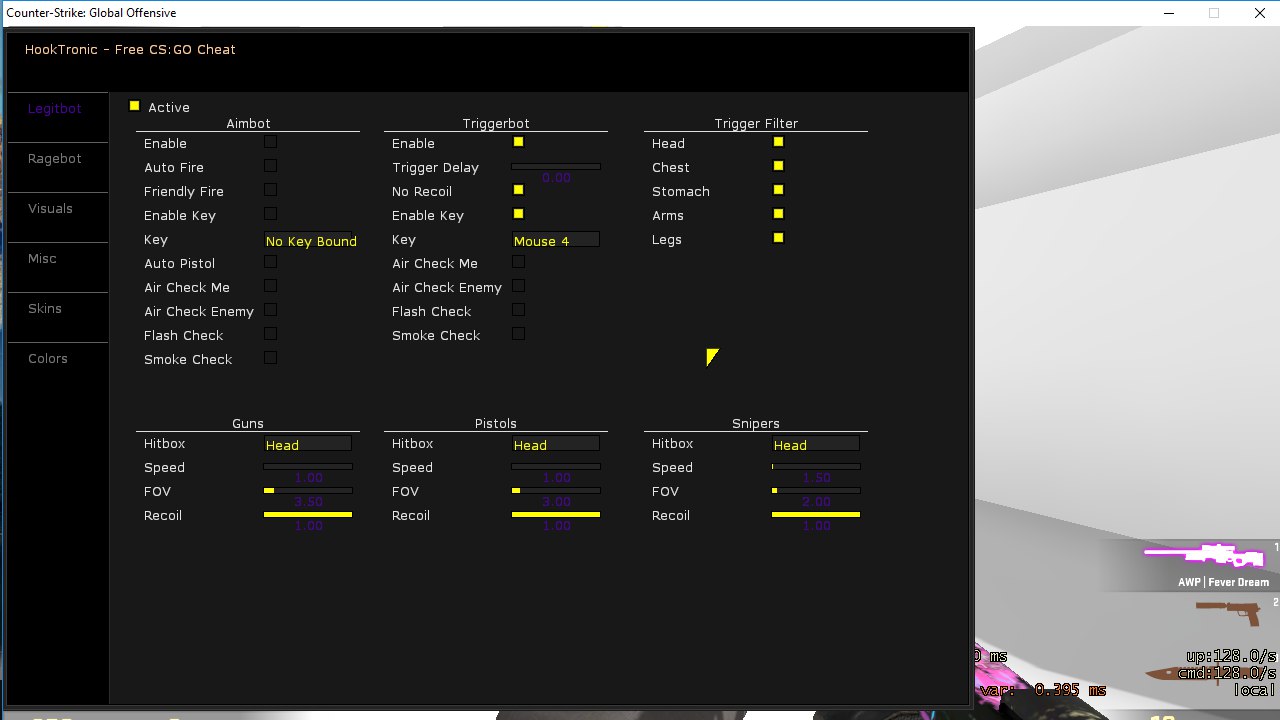
Task: Open the Pistols Hitbox dropdown
Action: [x=556, y=444]
